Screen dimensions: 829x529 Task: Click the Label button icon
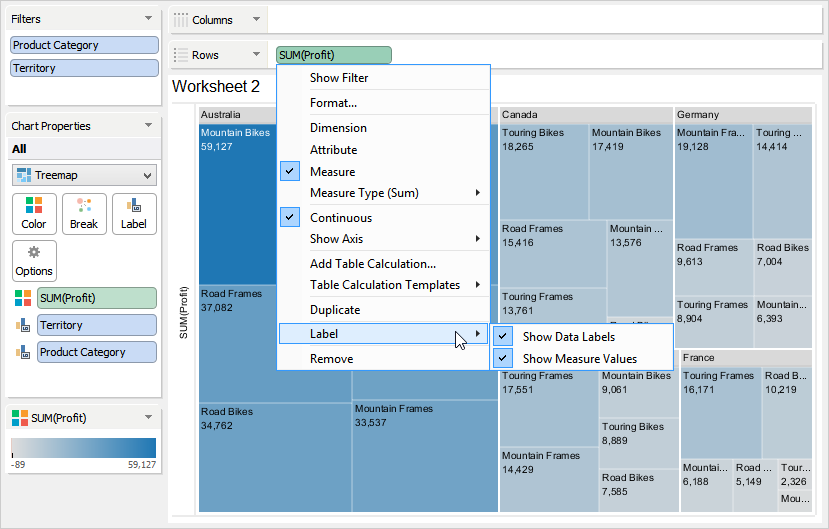click(134, 206)
